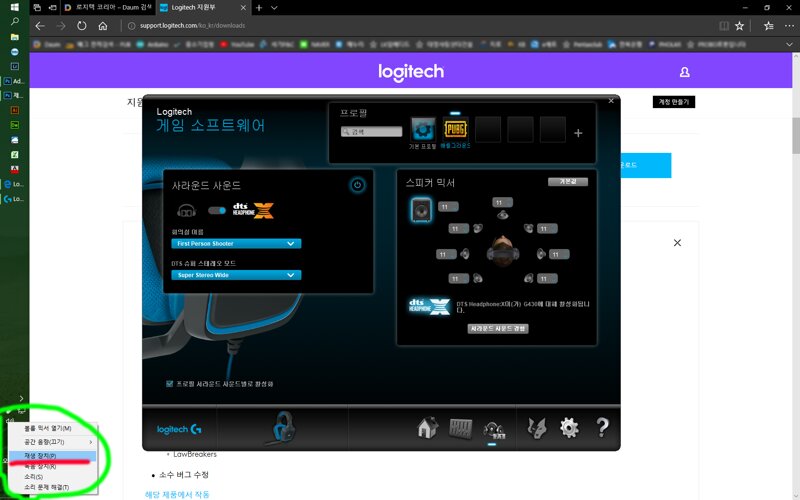Image resolution: width=800 pixels, height=500 pixels.
Task: Select the subwoofer speaker icon in mixer
Action: (x=421, y=210)
